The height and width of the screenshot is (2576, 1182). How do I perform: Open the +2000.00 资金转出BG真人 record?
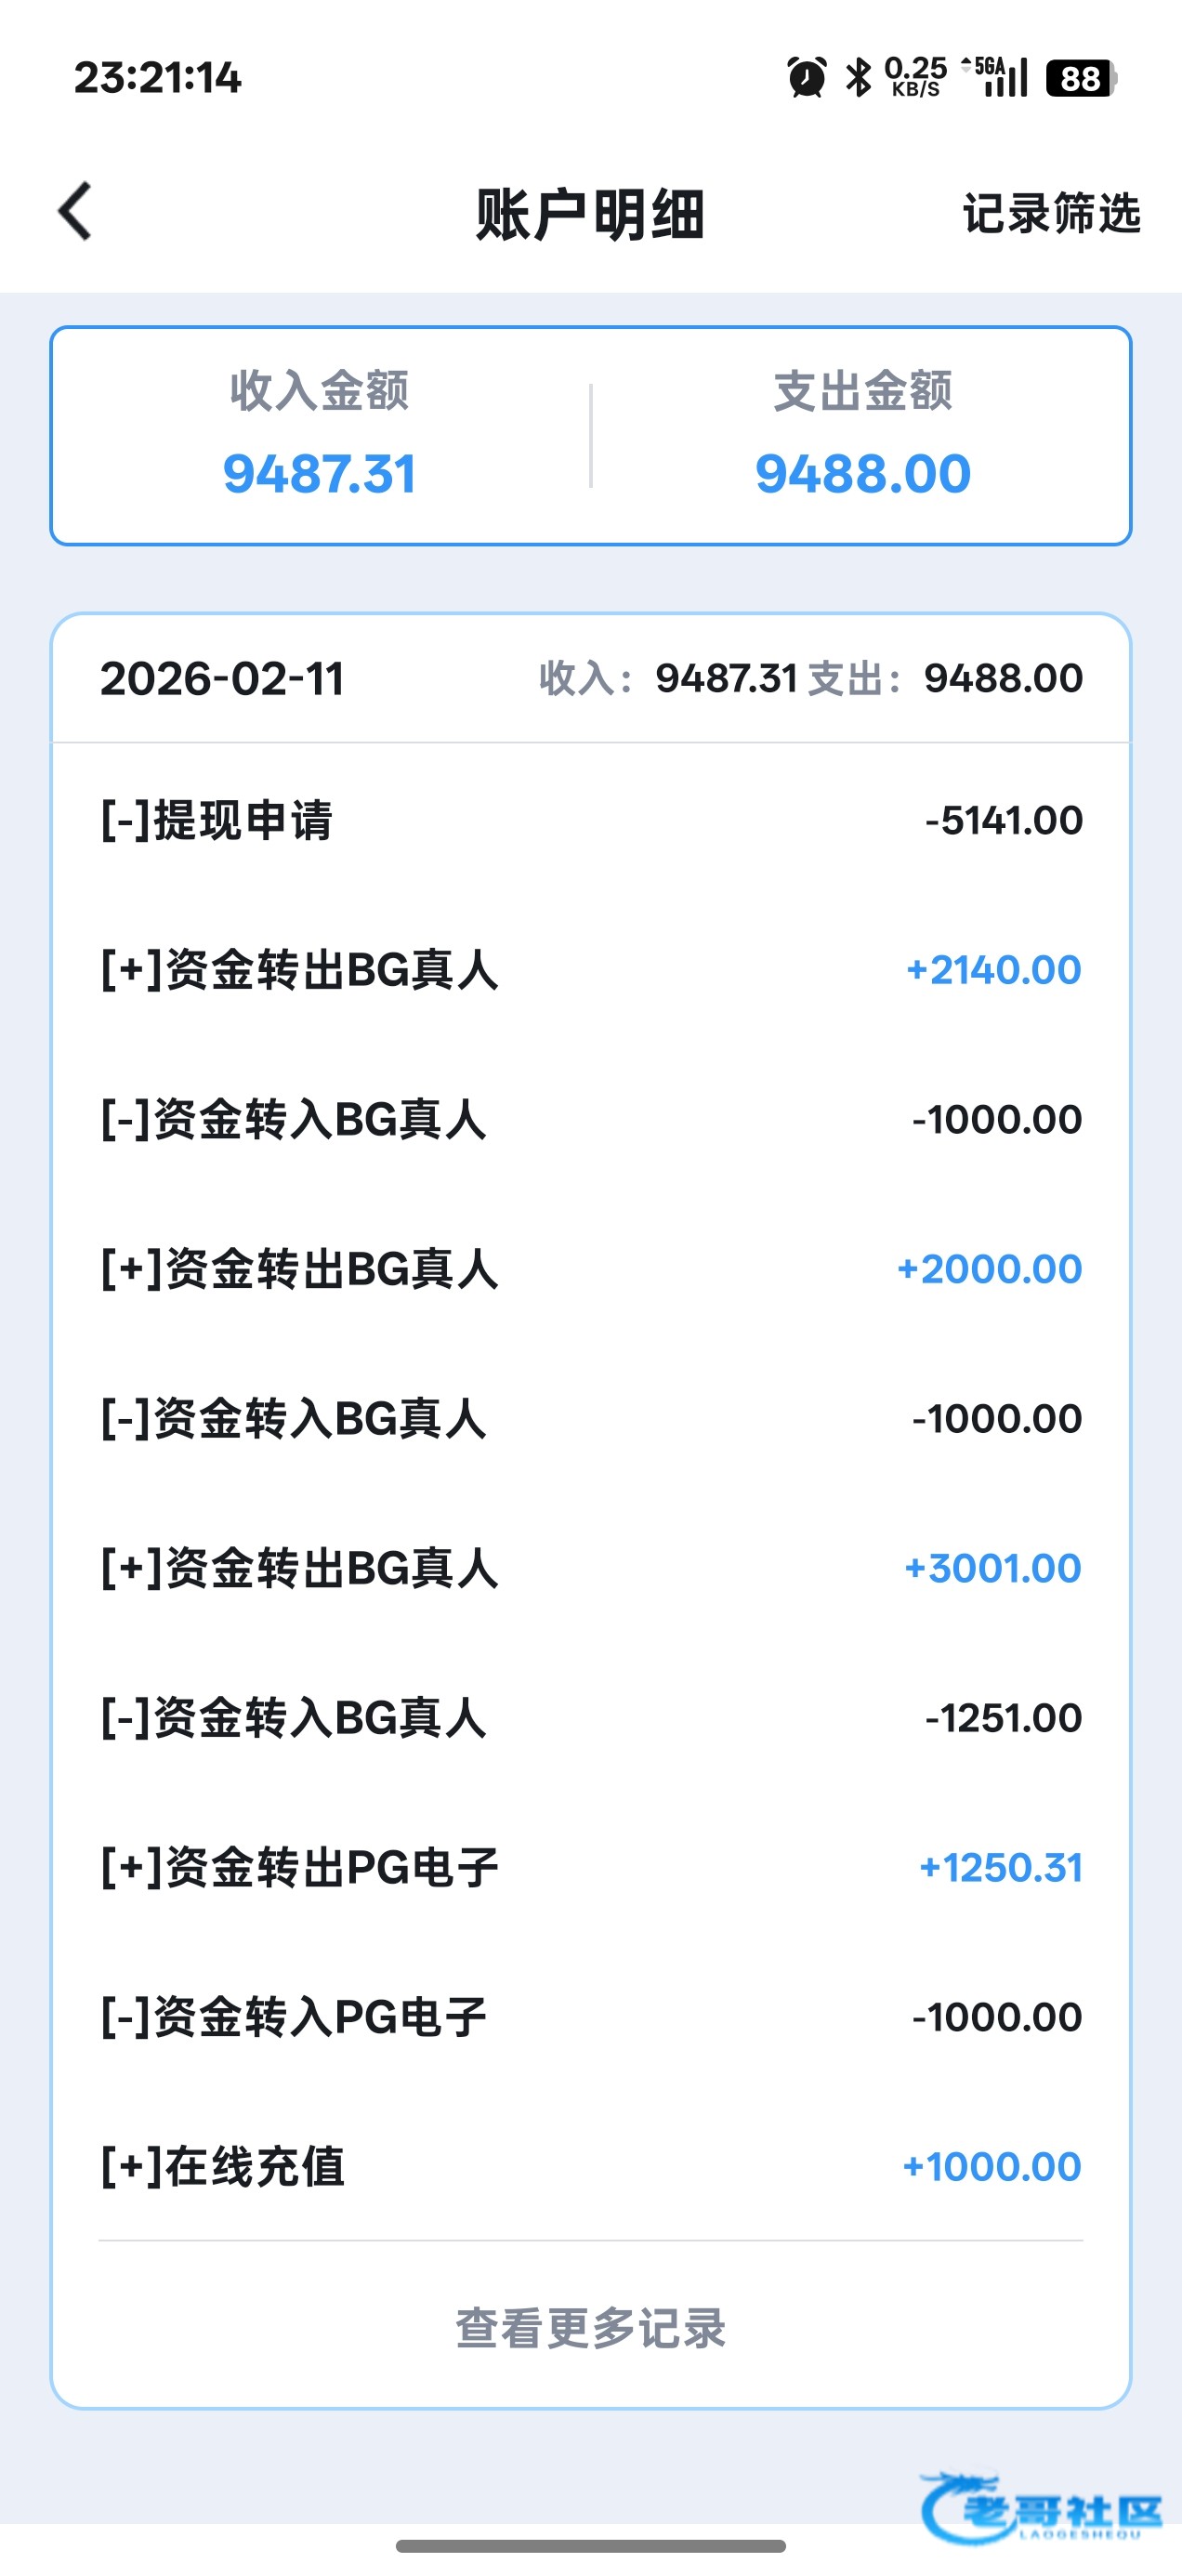click(x=590, y=1269)
